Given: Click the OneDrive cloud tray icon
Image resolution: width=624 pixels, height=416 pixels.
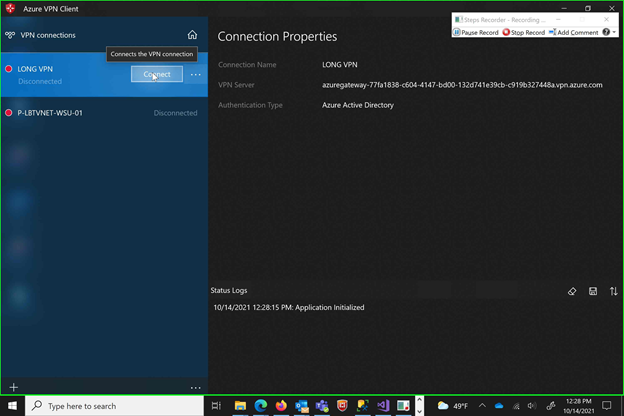Looking at the screenshot, I should click(499, 406).
